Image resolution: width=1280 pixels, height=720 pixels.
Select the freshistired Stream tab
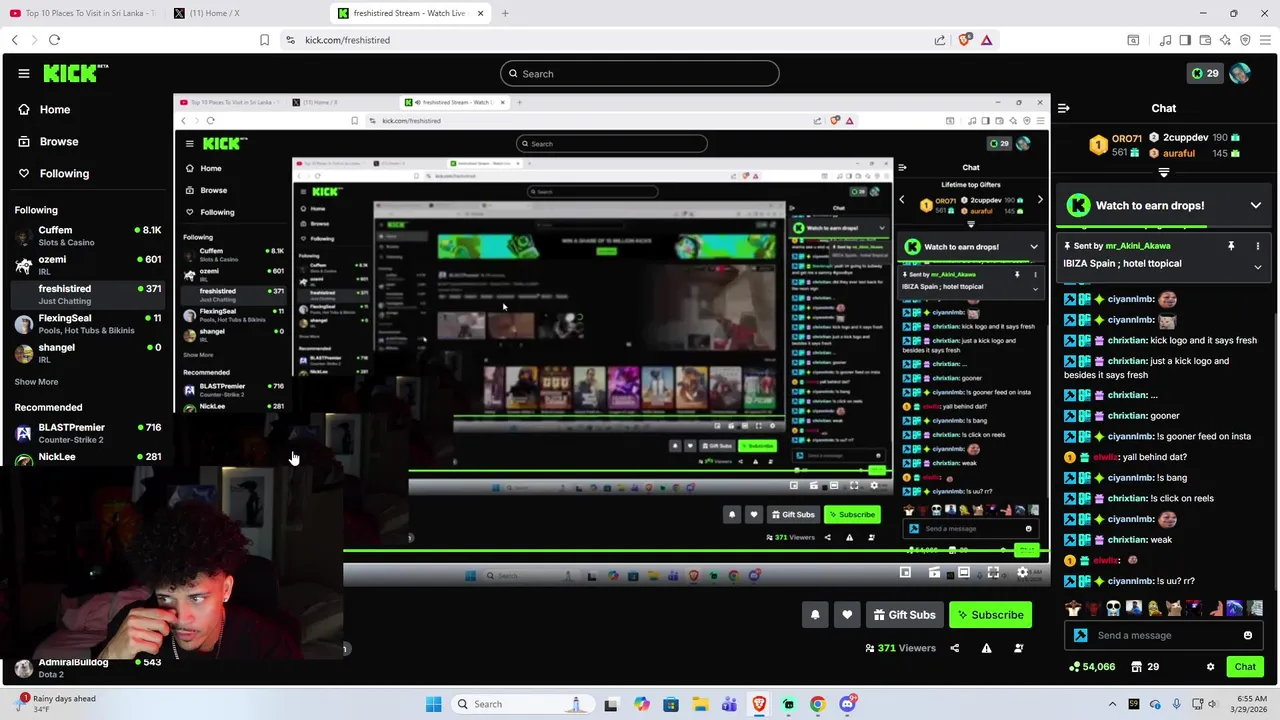(410, 13)
